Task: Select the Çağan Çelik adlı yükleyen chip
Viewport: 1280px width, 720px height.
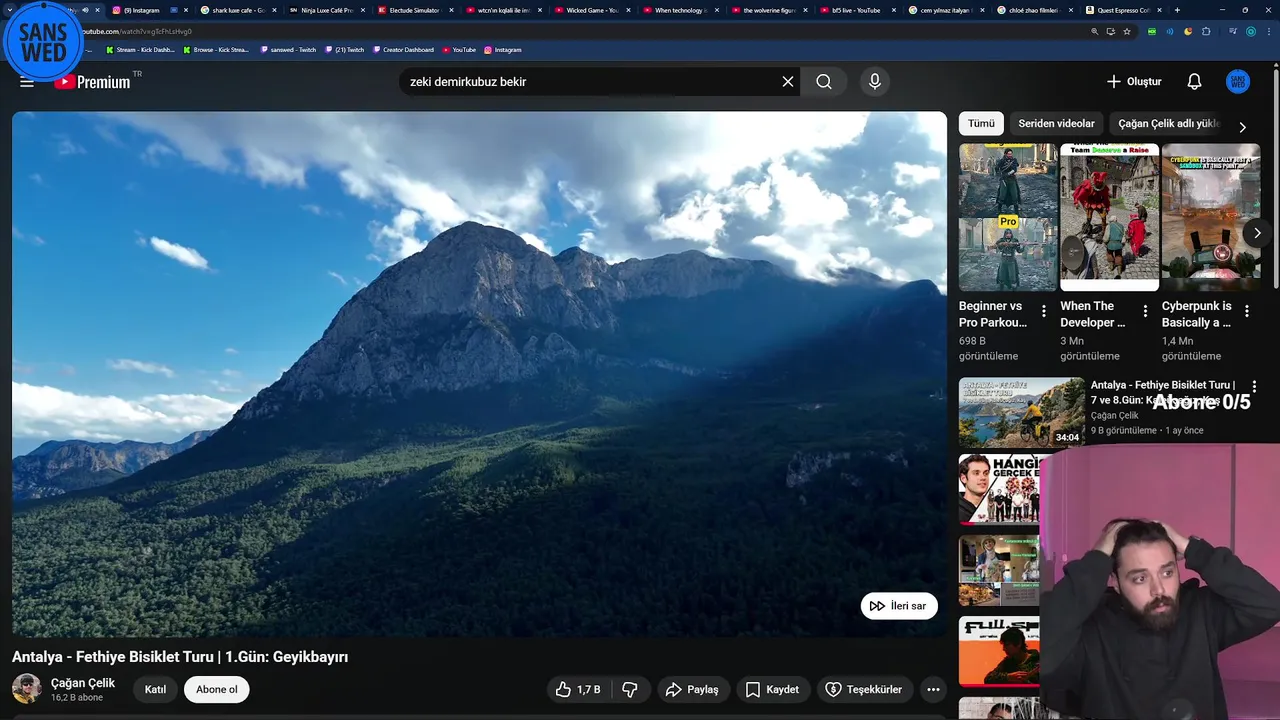Action: (x=1169, y=123)
